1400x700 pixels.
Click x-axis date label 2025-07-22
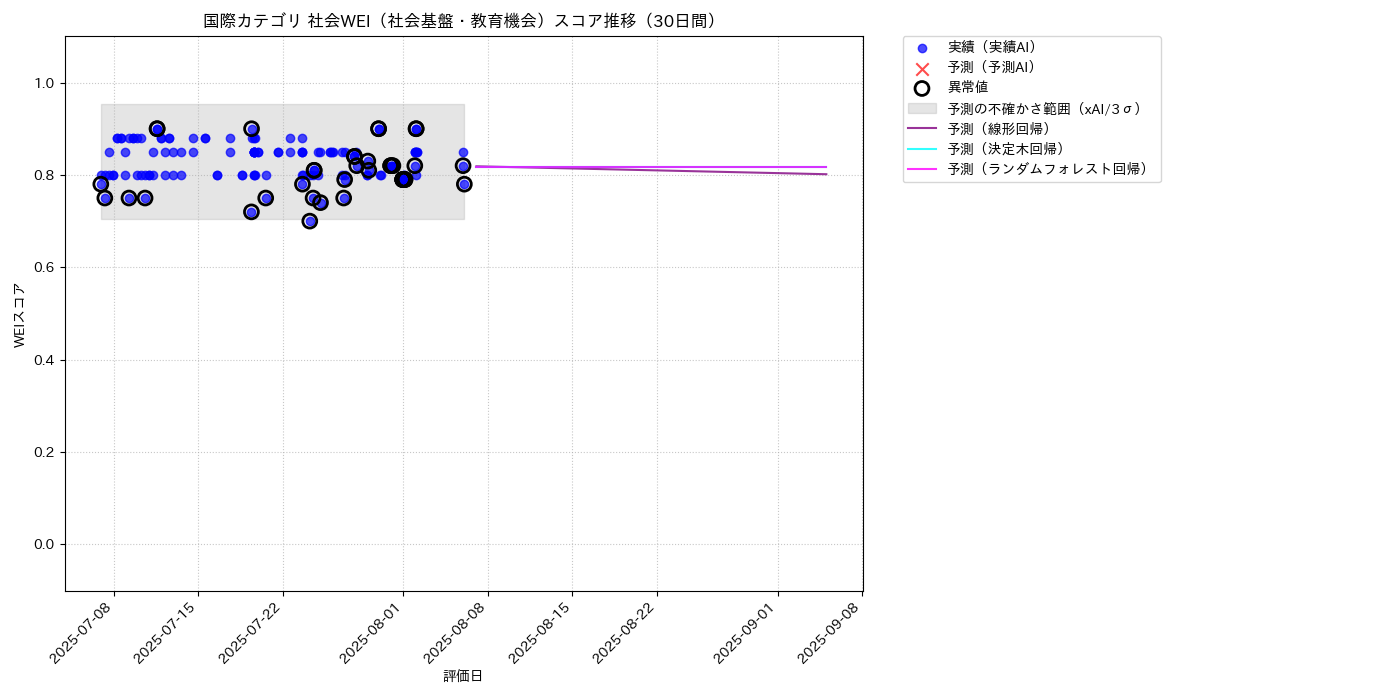point(252,632)
